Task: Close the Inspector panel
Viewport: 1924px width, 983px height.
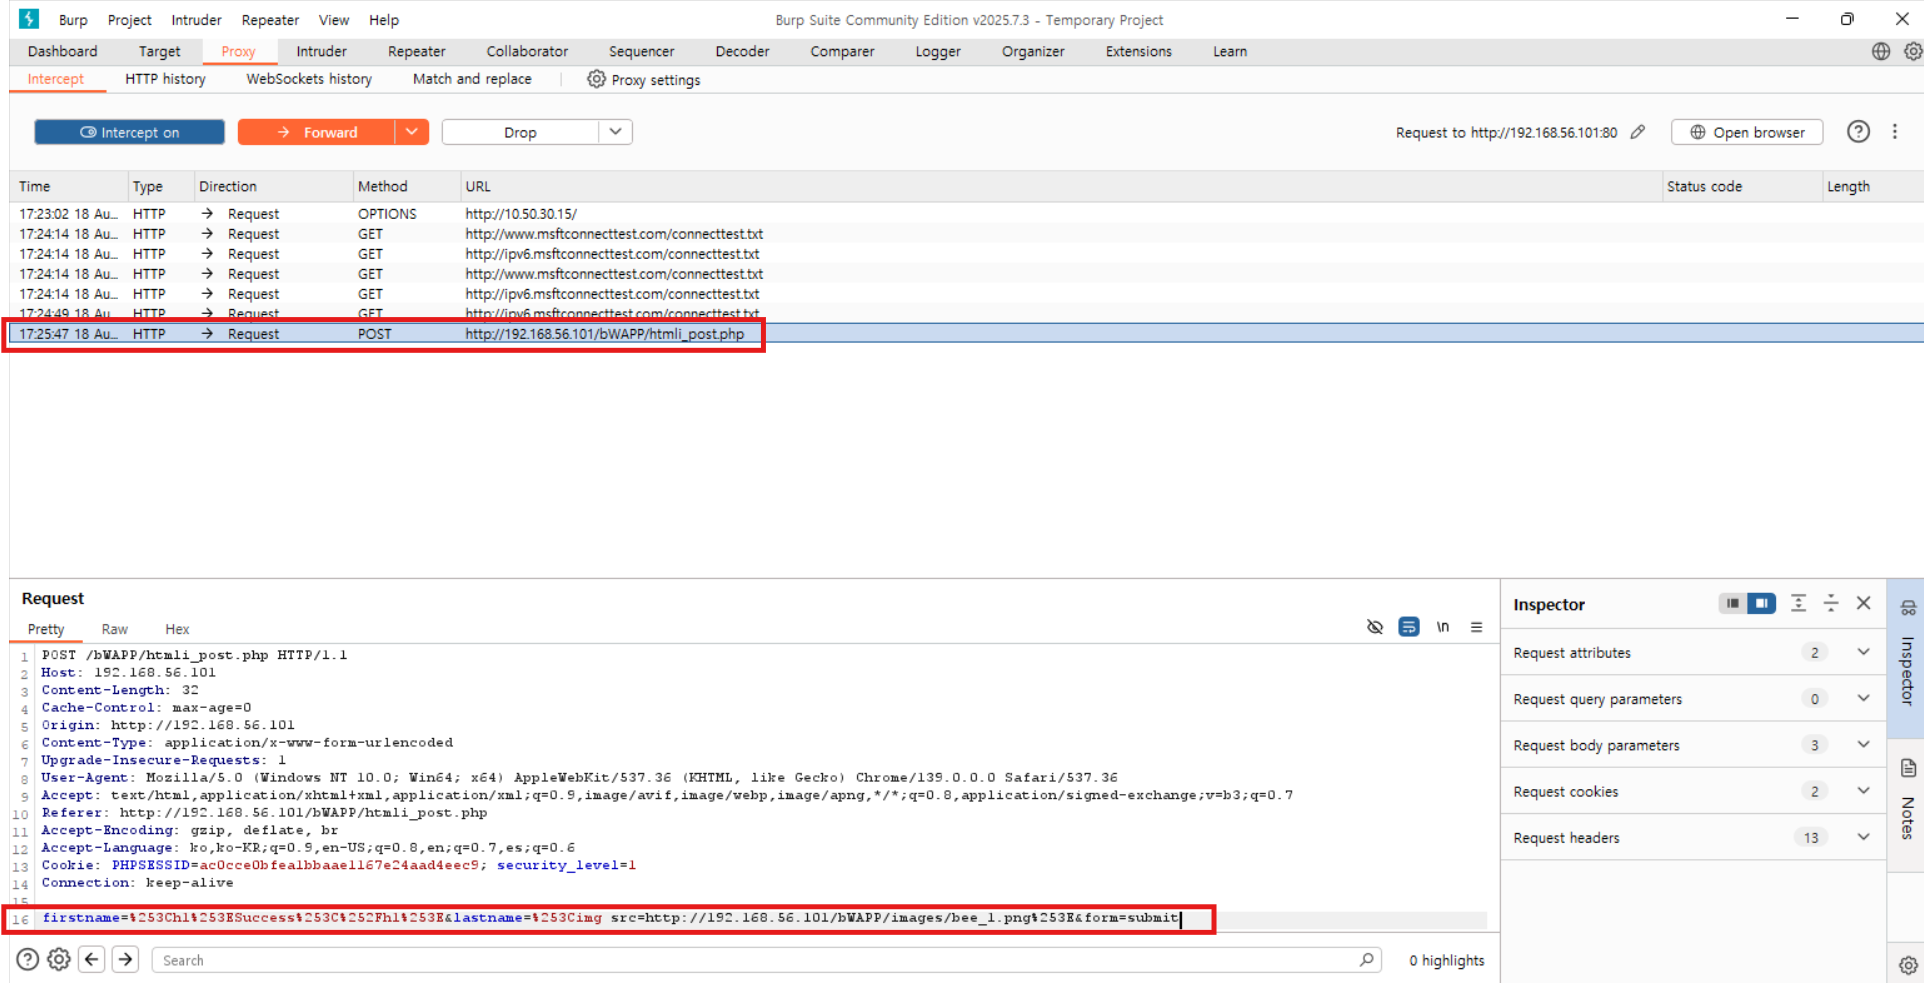Action: [1864, 603]
